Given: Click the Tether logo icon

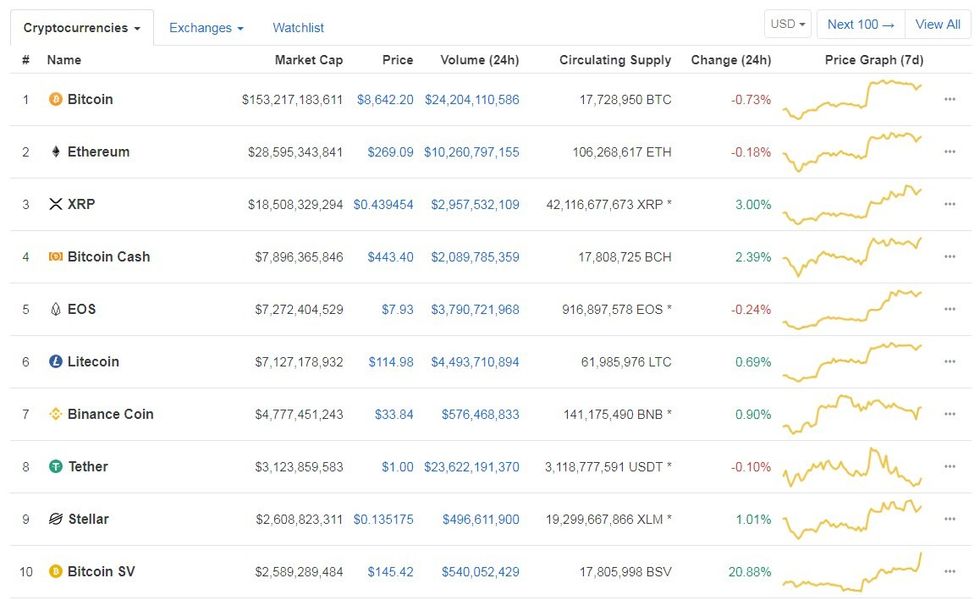Looking at the screenshot, I should pyautogui.click(x=56, y=467).
